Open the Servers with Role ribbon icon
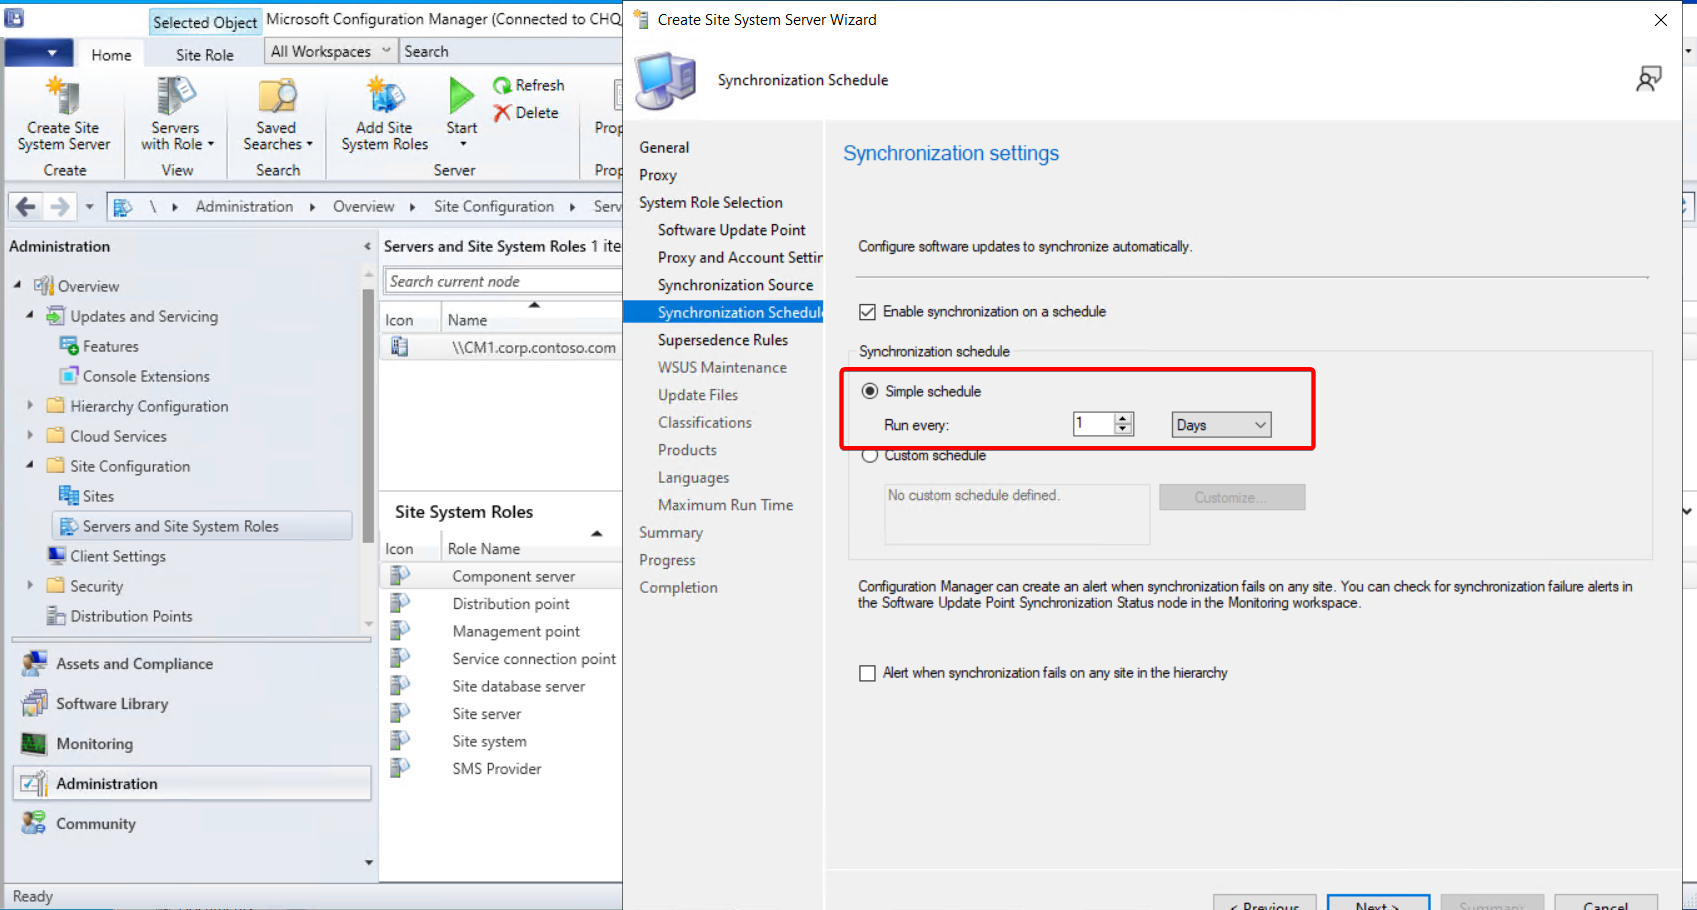This screenshot has width=1697, height=910. click(x=175, y=97)
